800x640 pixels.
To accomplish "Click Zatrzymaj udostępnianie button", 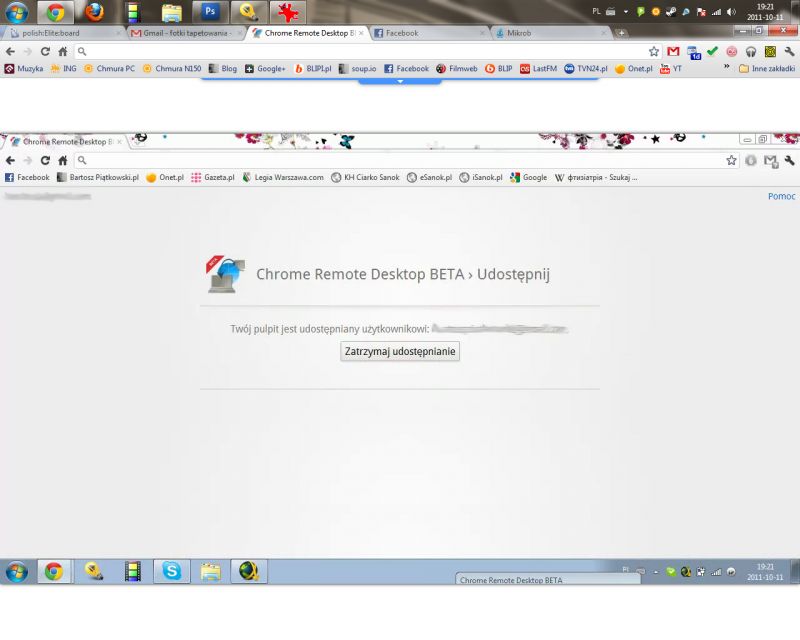I will click(x=400, y=351).
